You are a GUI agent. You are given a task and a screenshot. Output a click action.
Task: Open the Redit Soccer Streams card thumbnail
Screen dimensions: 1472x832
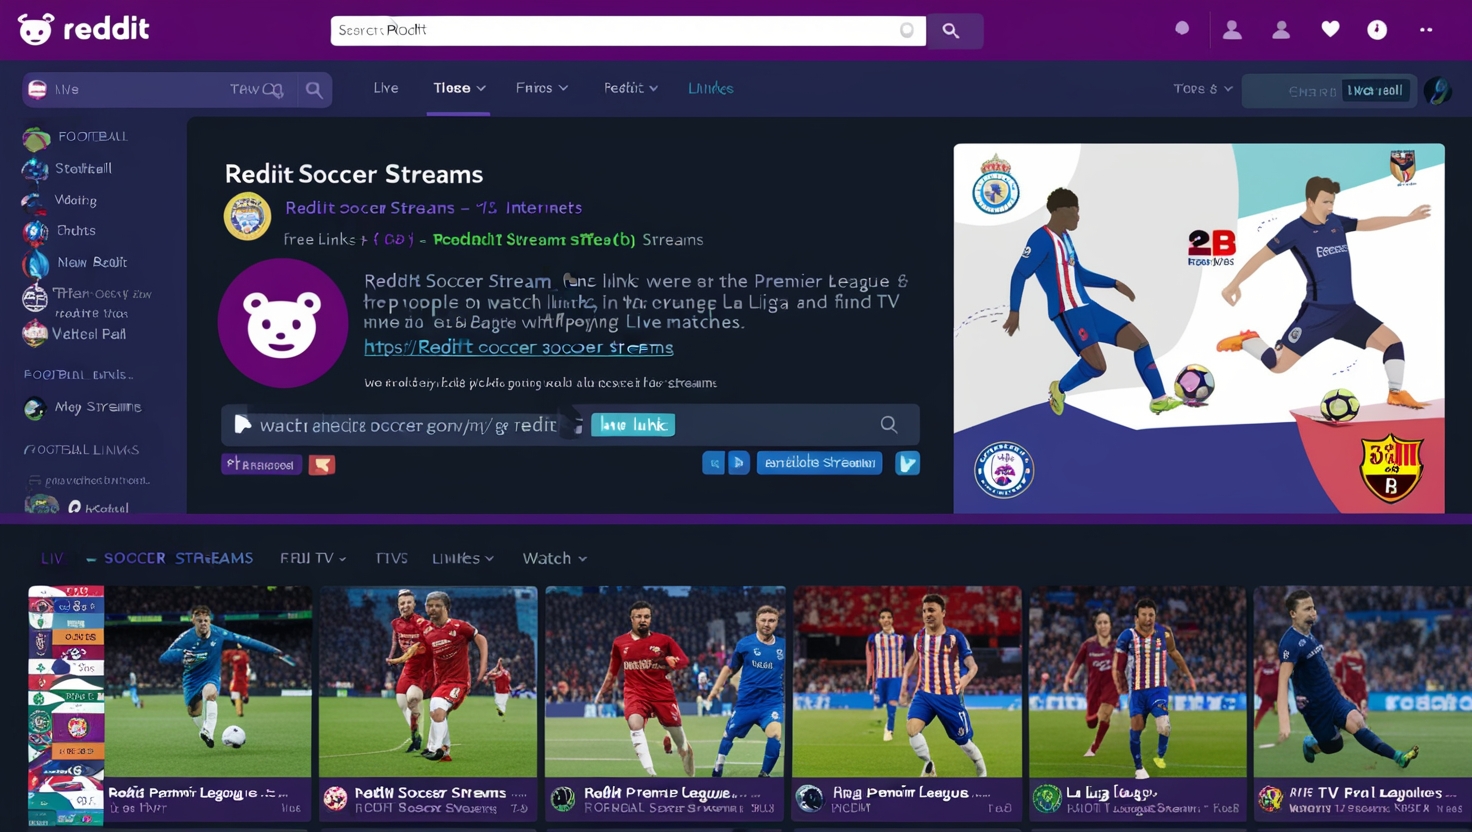(428, 682)
